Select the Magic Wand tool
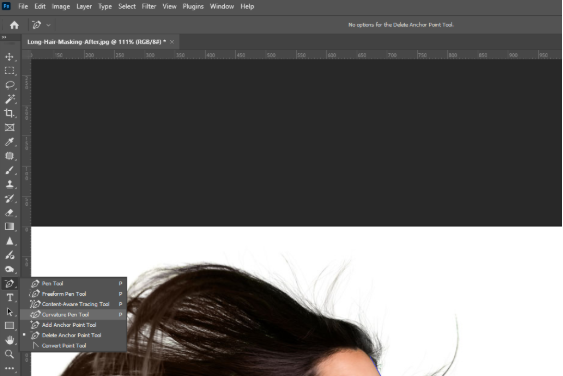 [10, 99]
